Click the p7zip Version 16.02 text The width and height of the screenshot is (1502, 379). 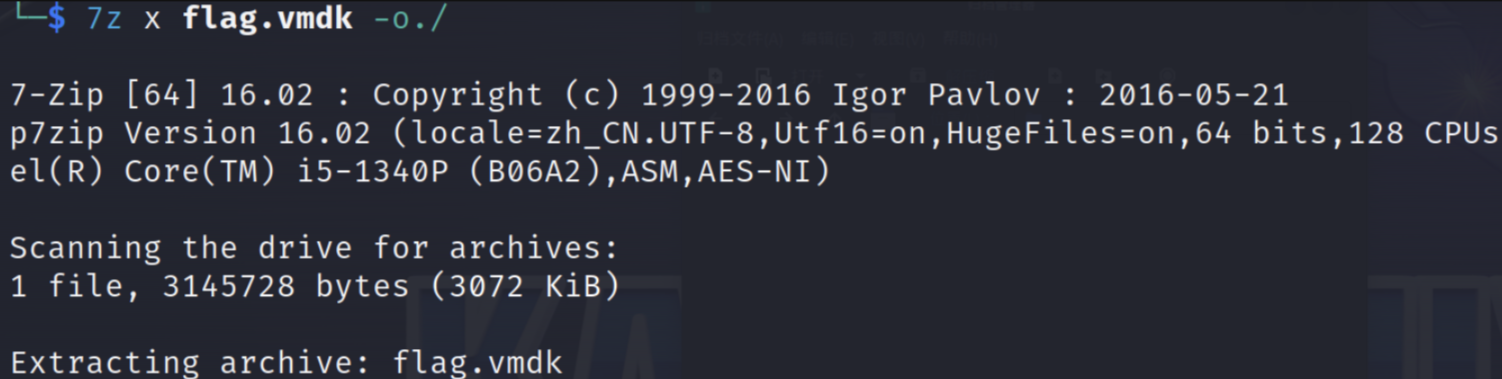click(x=190, y=134)
